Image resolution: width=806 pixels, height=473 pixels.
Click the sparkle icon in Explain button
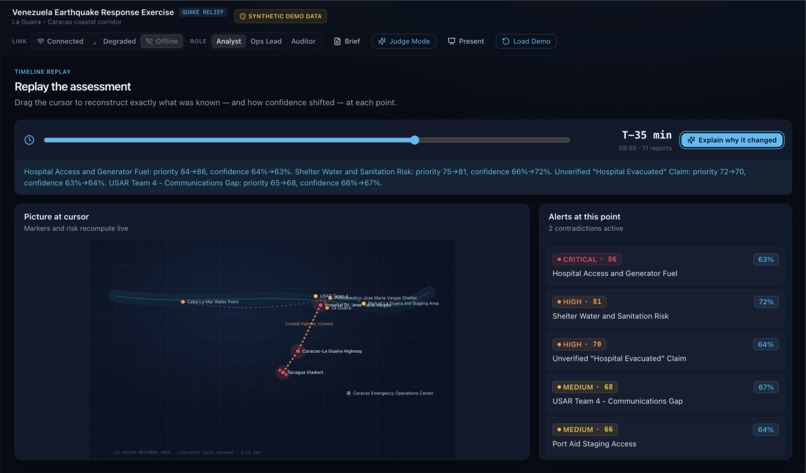click(x=691, y=140)
